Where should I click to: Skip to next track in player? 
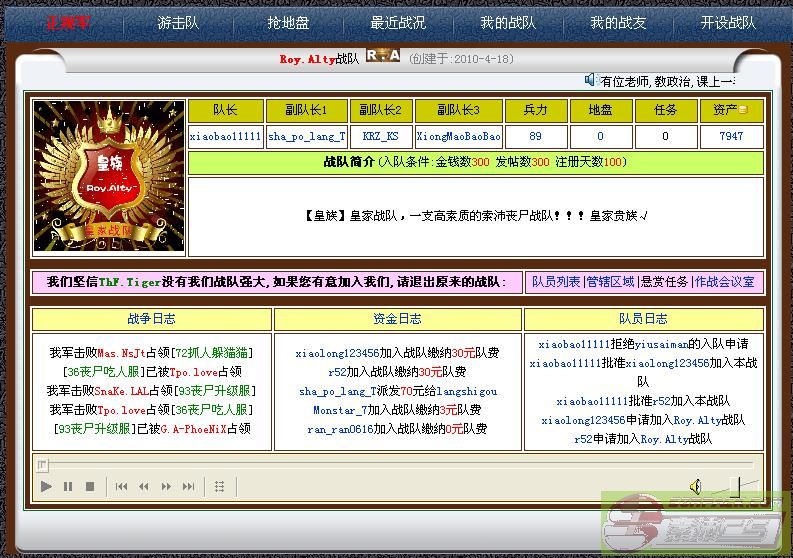pyautogui.click(x=188, y=487)
